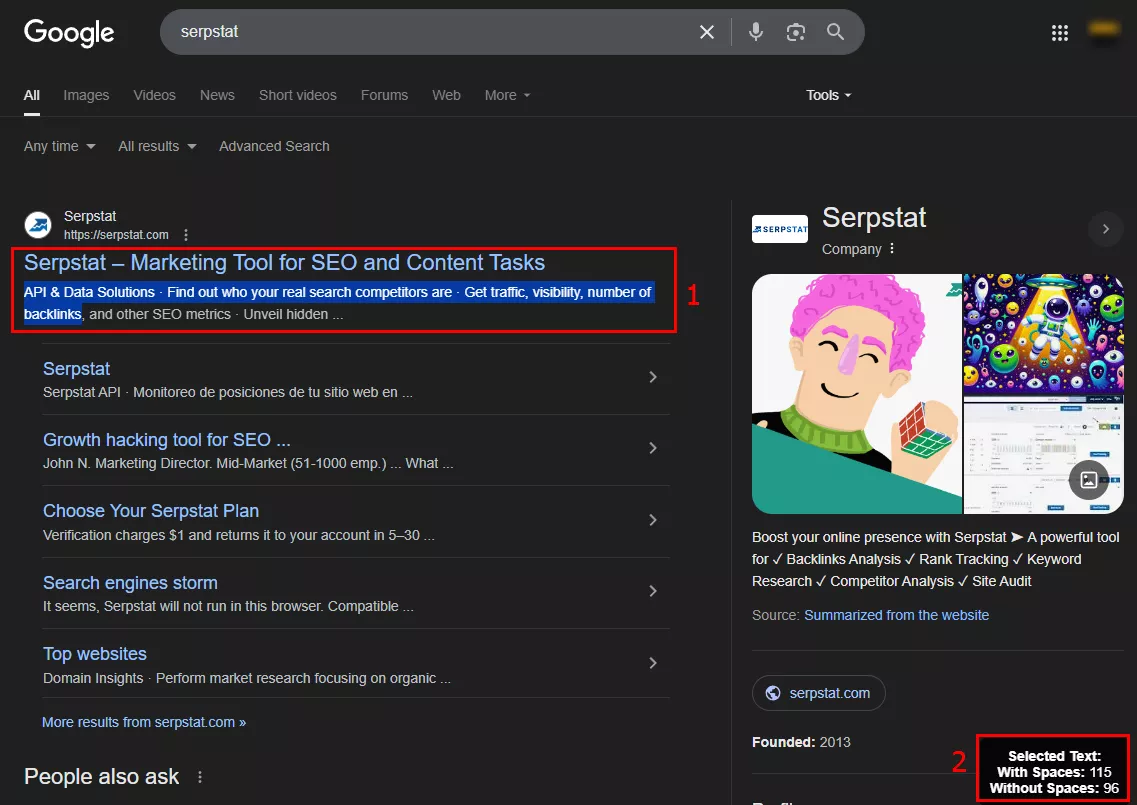1137x805 pixels.
Task: Open the Top websites link
Action: [x=94, y=654]
